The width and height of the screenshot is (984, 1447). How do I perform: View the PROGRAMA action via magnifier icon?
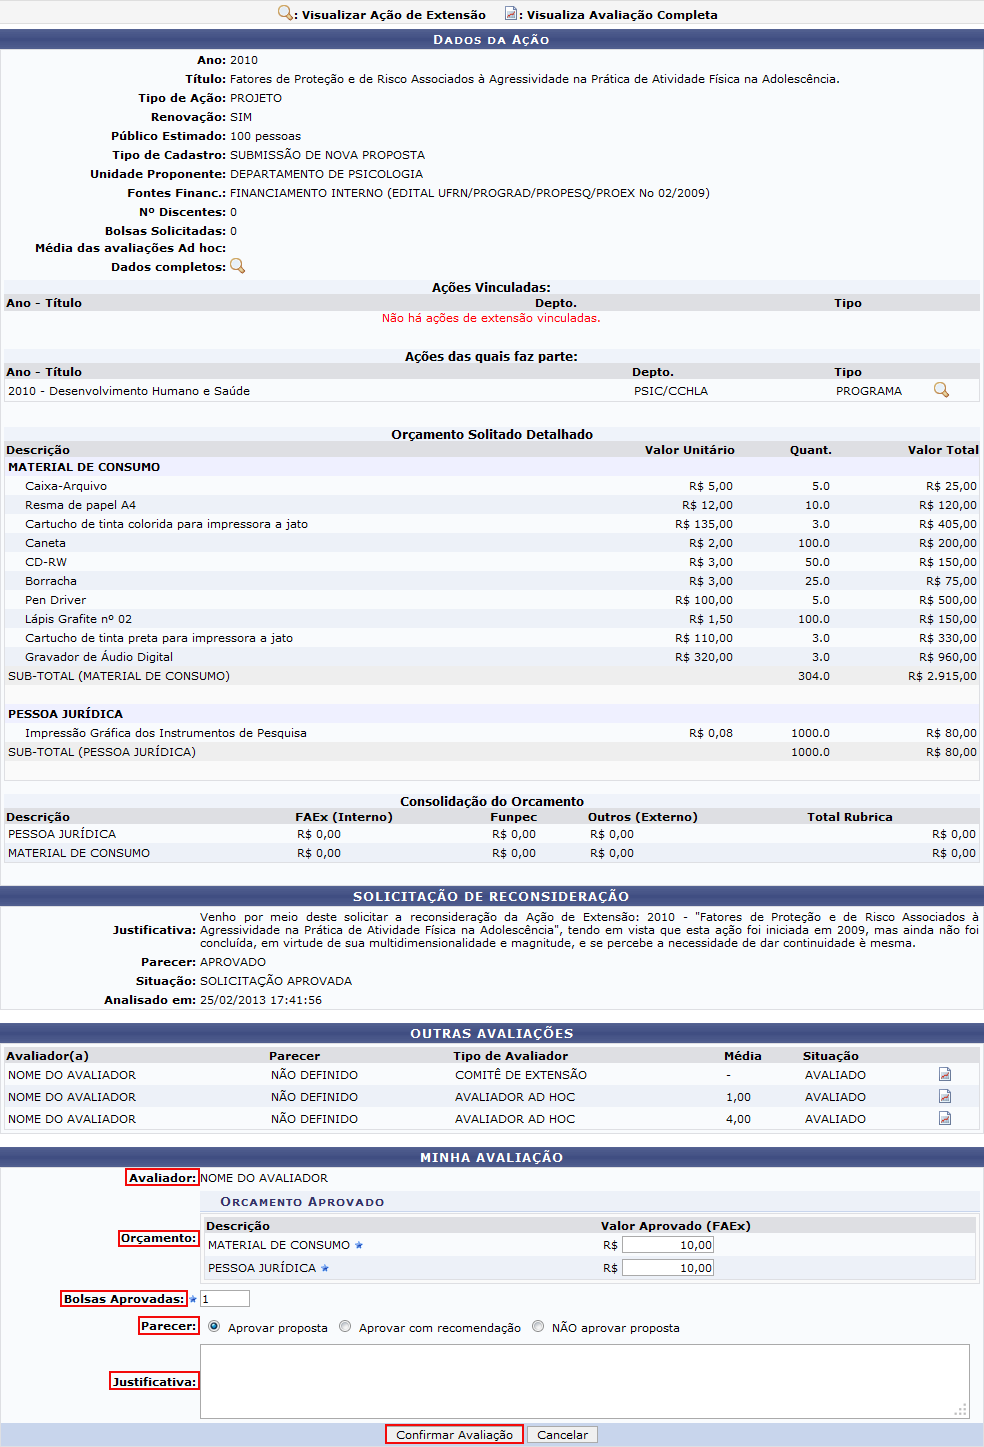point(941,390)
